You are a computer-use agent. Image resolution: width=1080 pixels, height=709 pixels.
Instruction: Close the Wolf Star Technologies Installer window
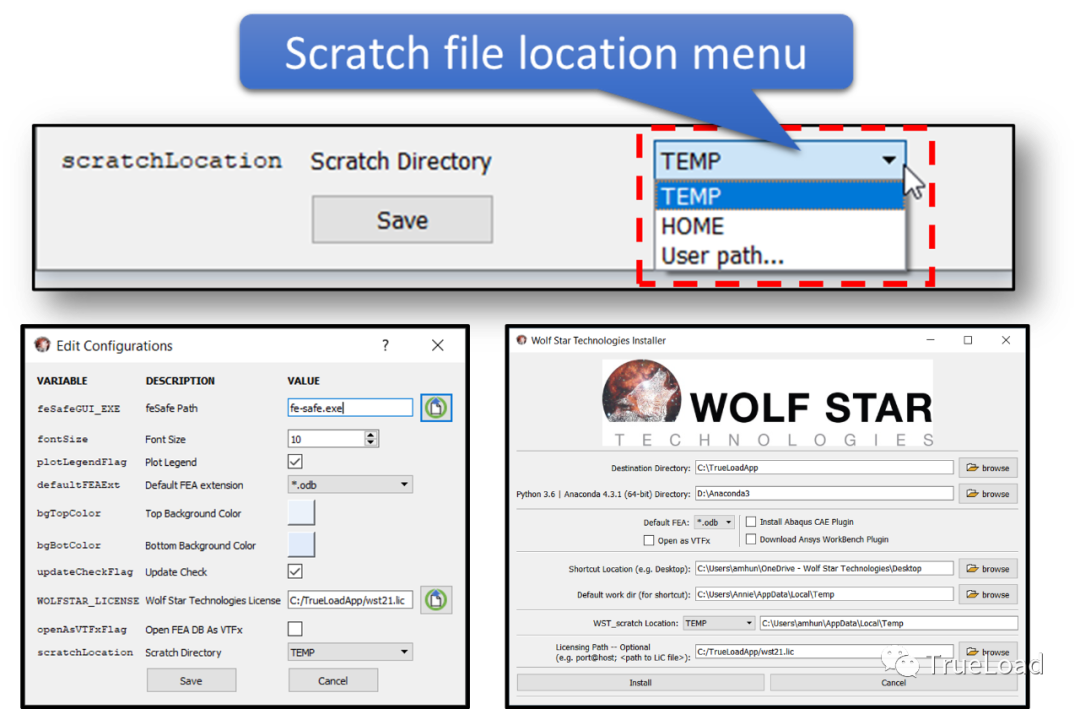pos(1006,340)
